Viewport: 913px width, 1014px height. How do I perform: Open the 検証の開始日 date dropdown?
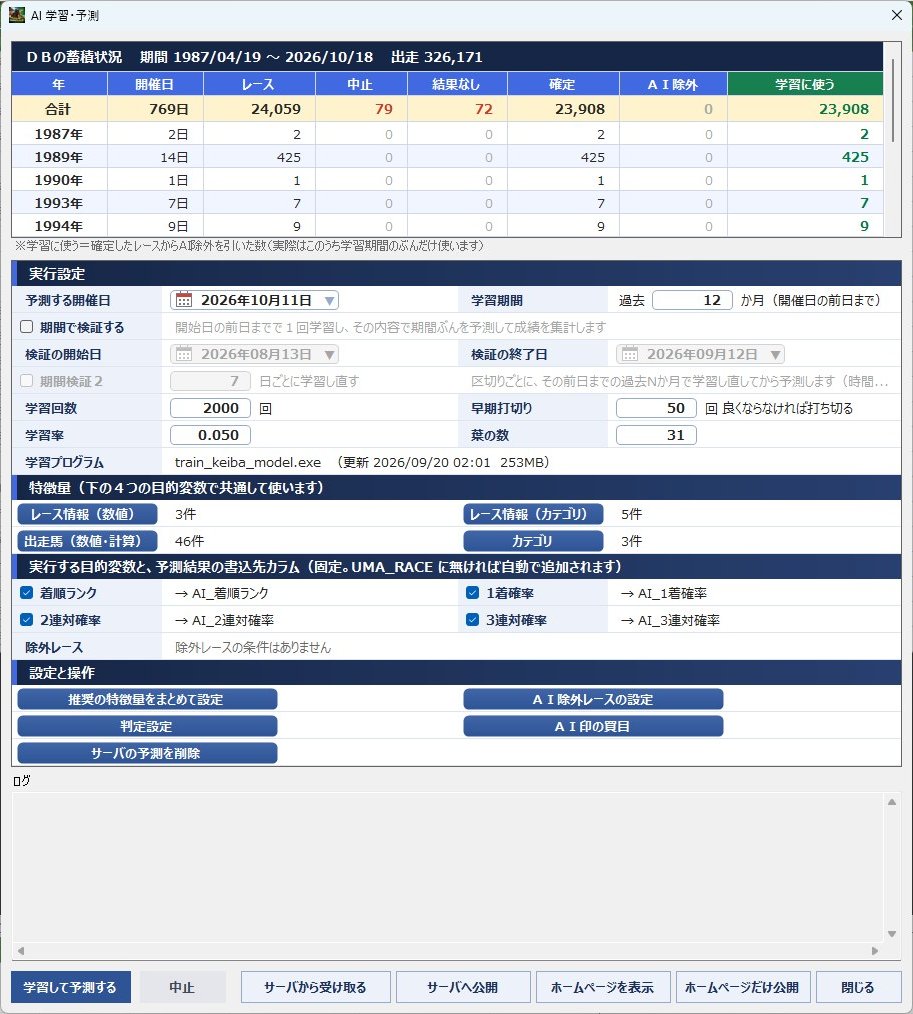(329, 354)
